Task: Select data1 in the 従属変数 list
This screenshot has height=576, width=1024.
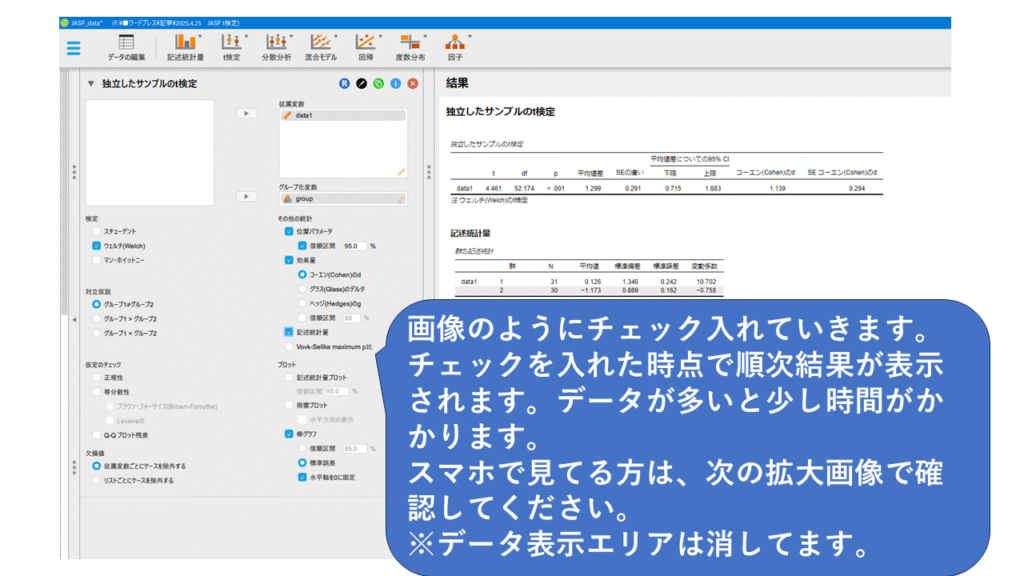Action: (344, 116)
